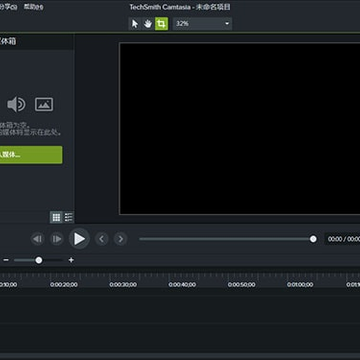The width and height of the screenshot is (360, 360).
Task: Click the image icon in media bin
Action: click(44, 105)
